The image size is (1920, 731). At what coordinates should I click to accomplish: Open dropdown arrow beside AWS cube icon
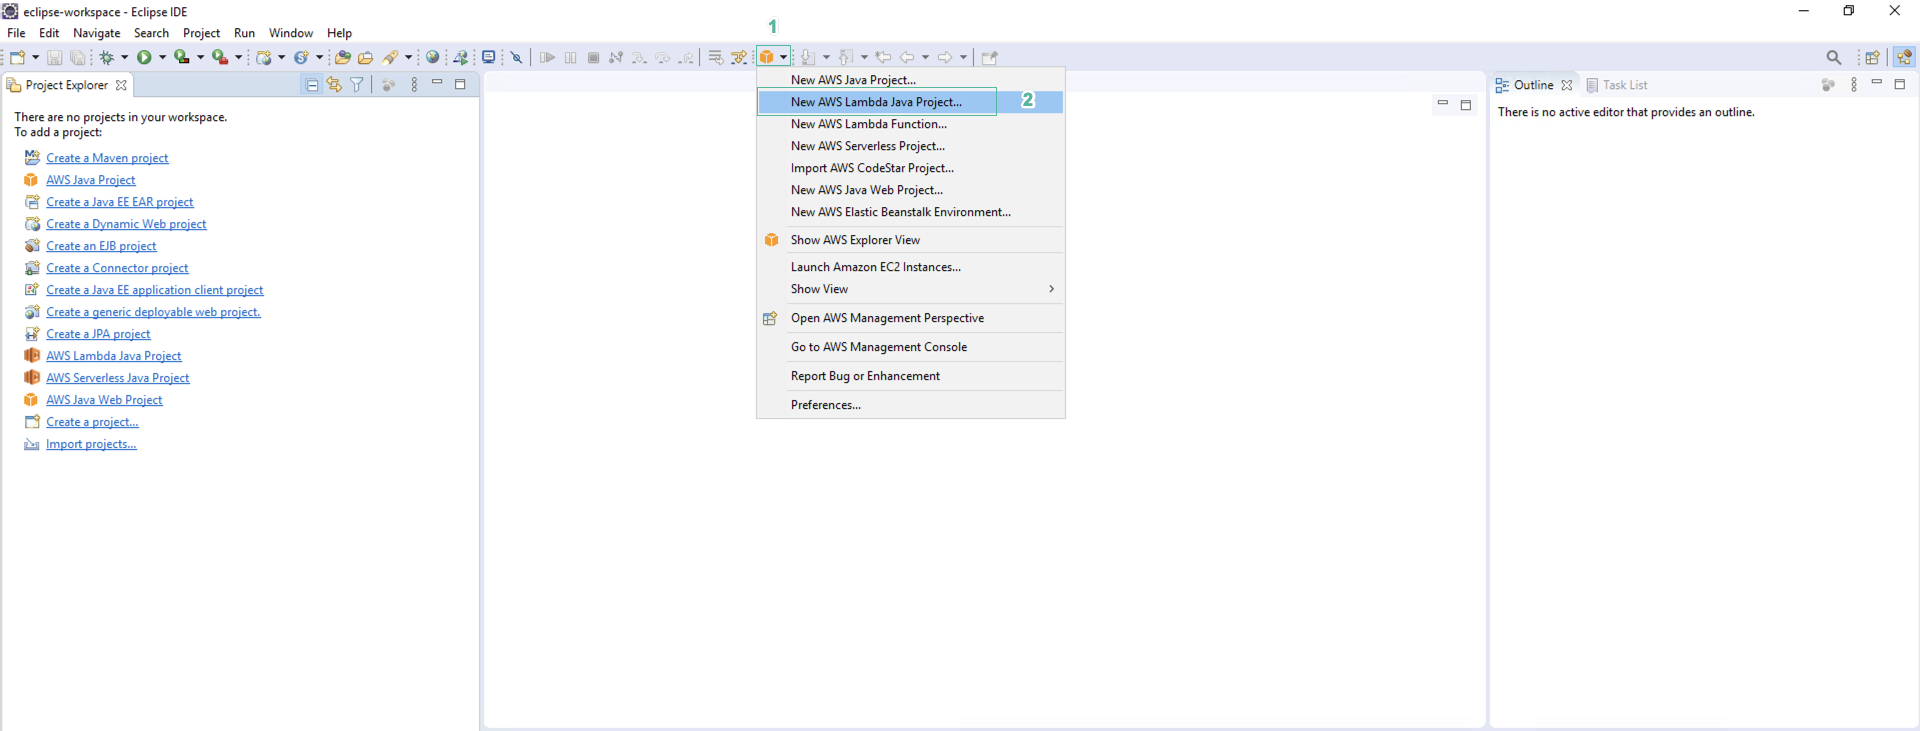[x=784, y=58]
